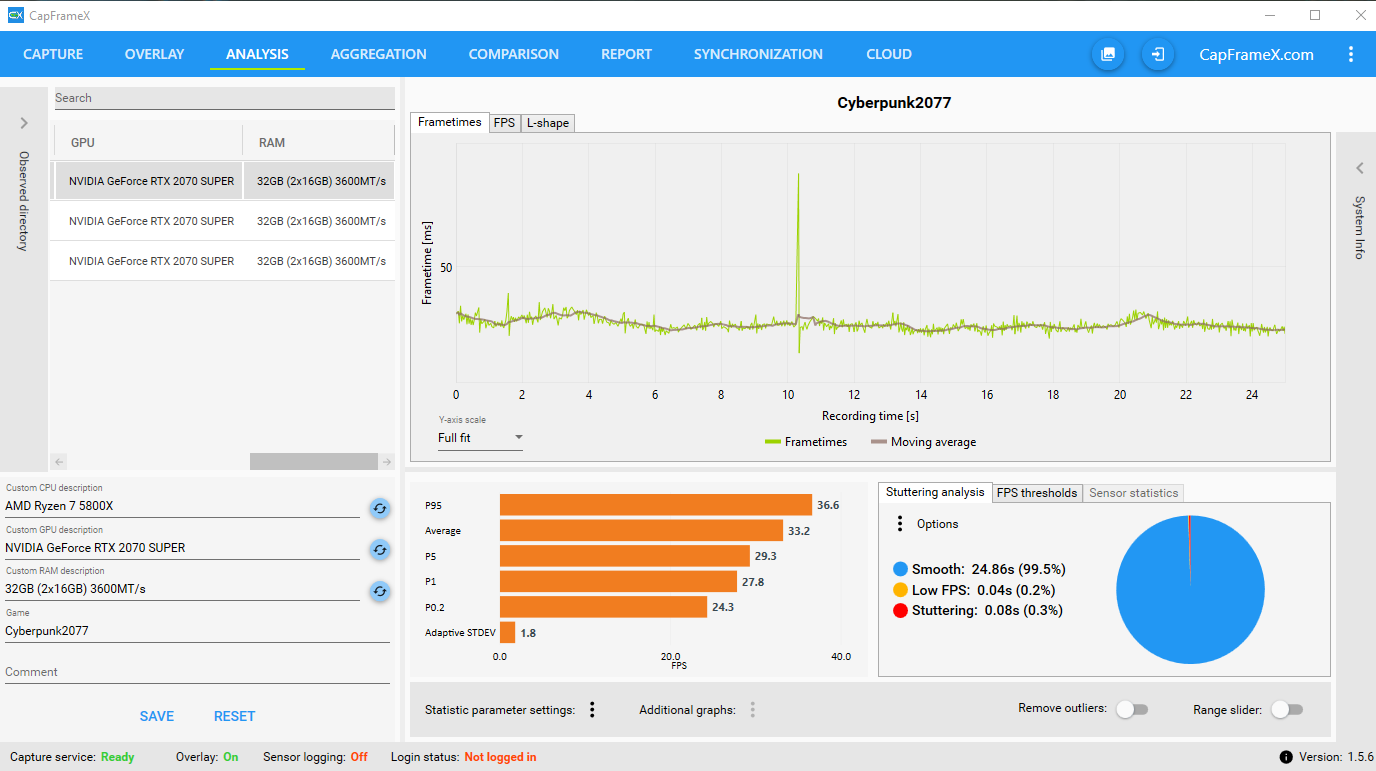
Task: Click the SAVE button
Action: coord(156,716)
